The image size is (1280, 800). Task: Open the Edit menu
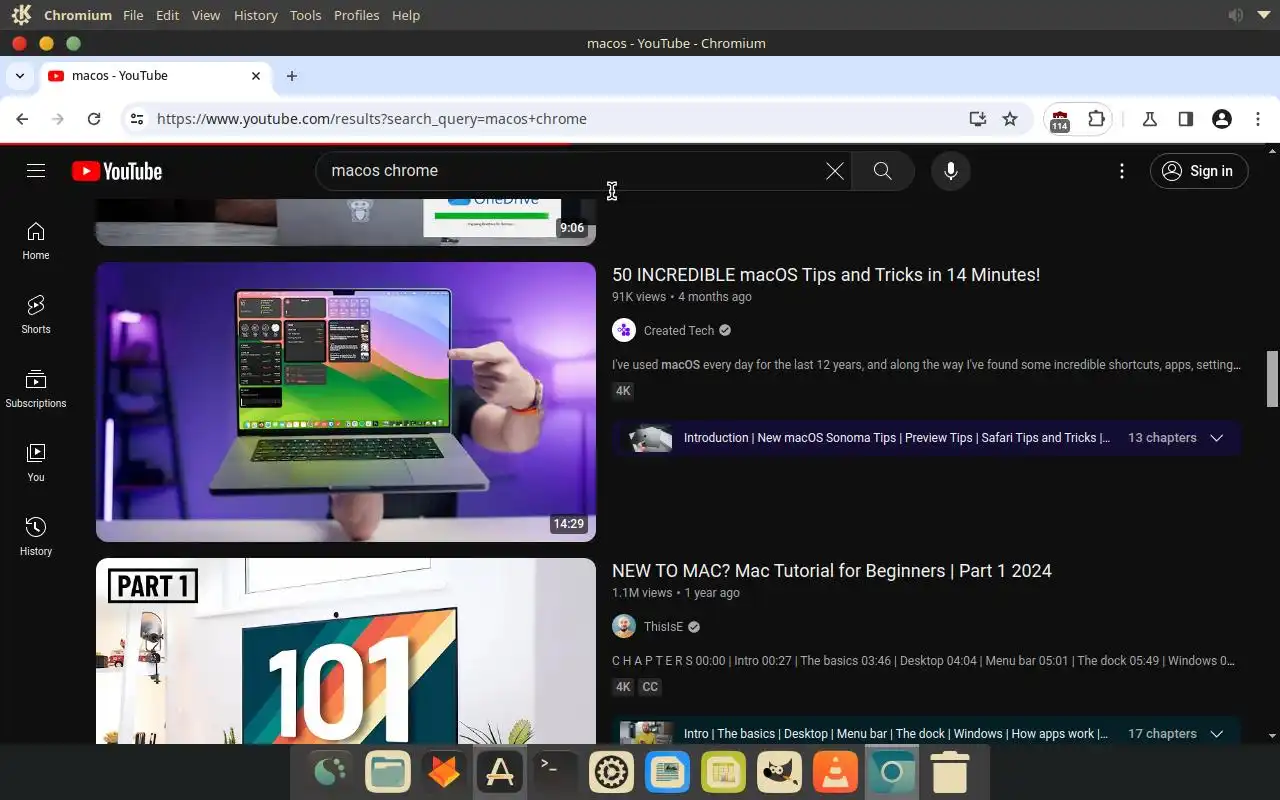(x=168, y=15)
